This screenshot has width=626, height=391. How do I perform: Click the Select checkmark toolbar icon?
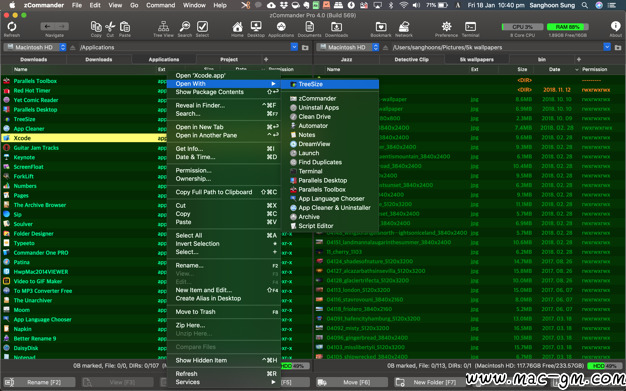pos(202,27)
